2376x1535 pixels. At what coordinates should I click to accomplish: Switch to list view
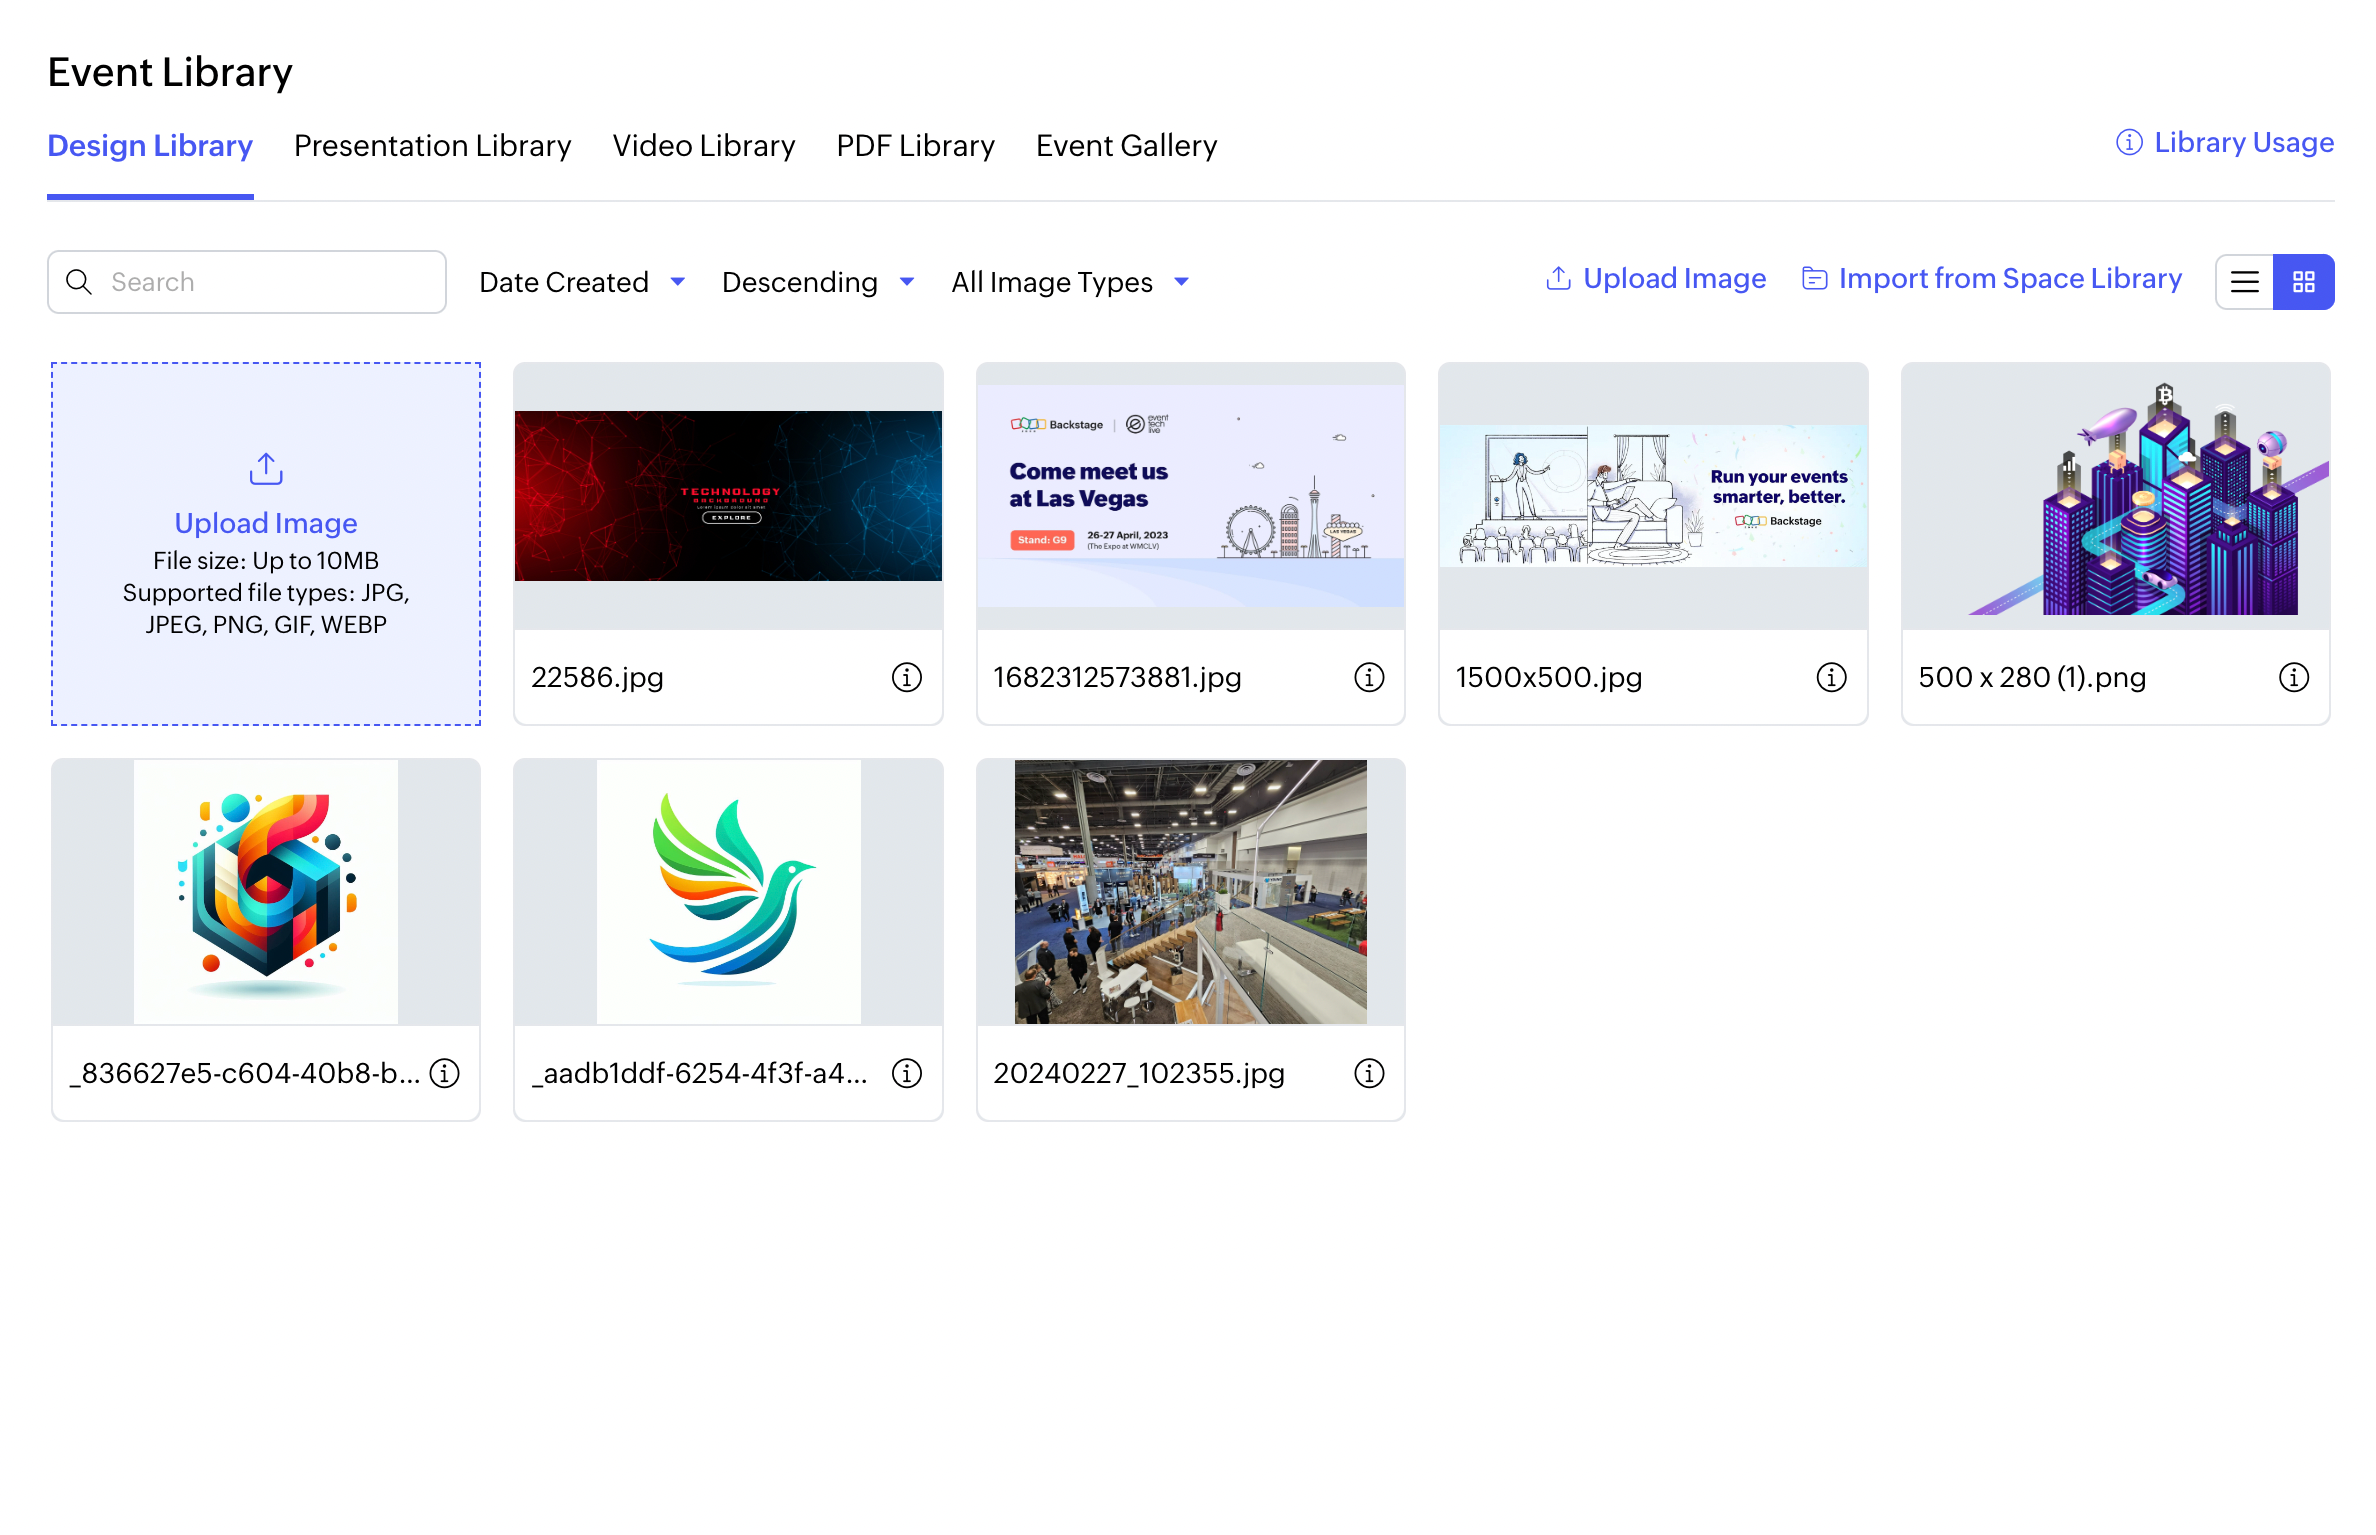point(2244,282)
